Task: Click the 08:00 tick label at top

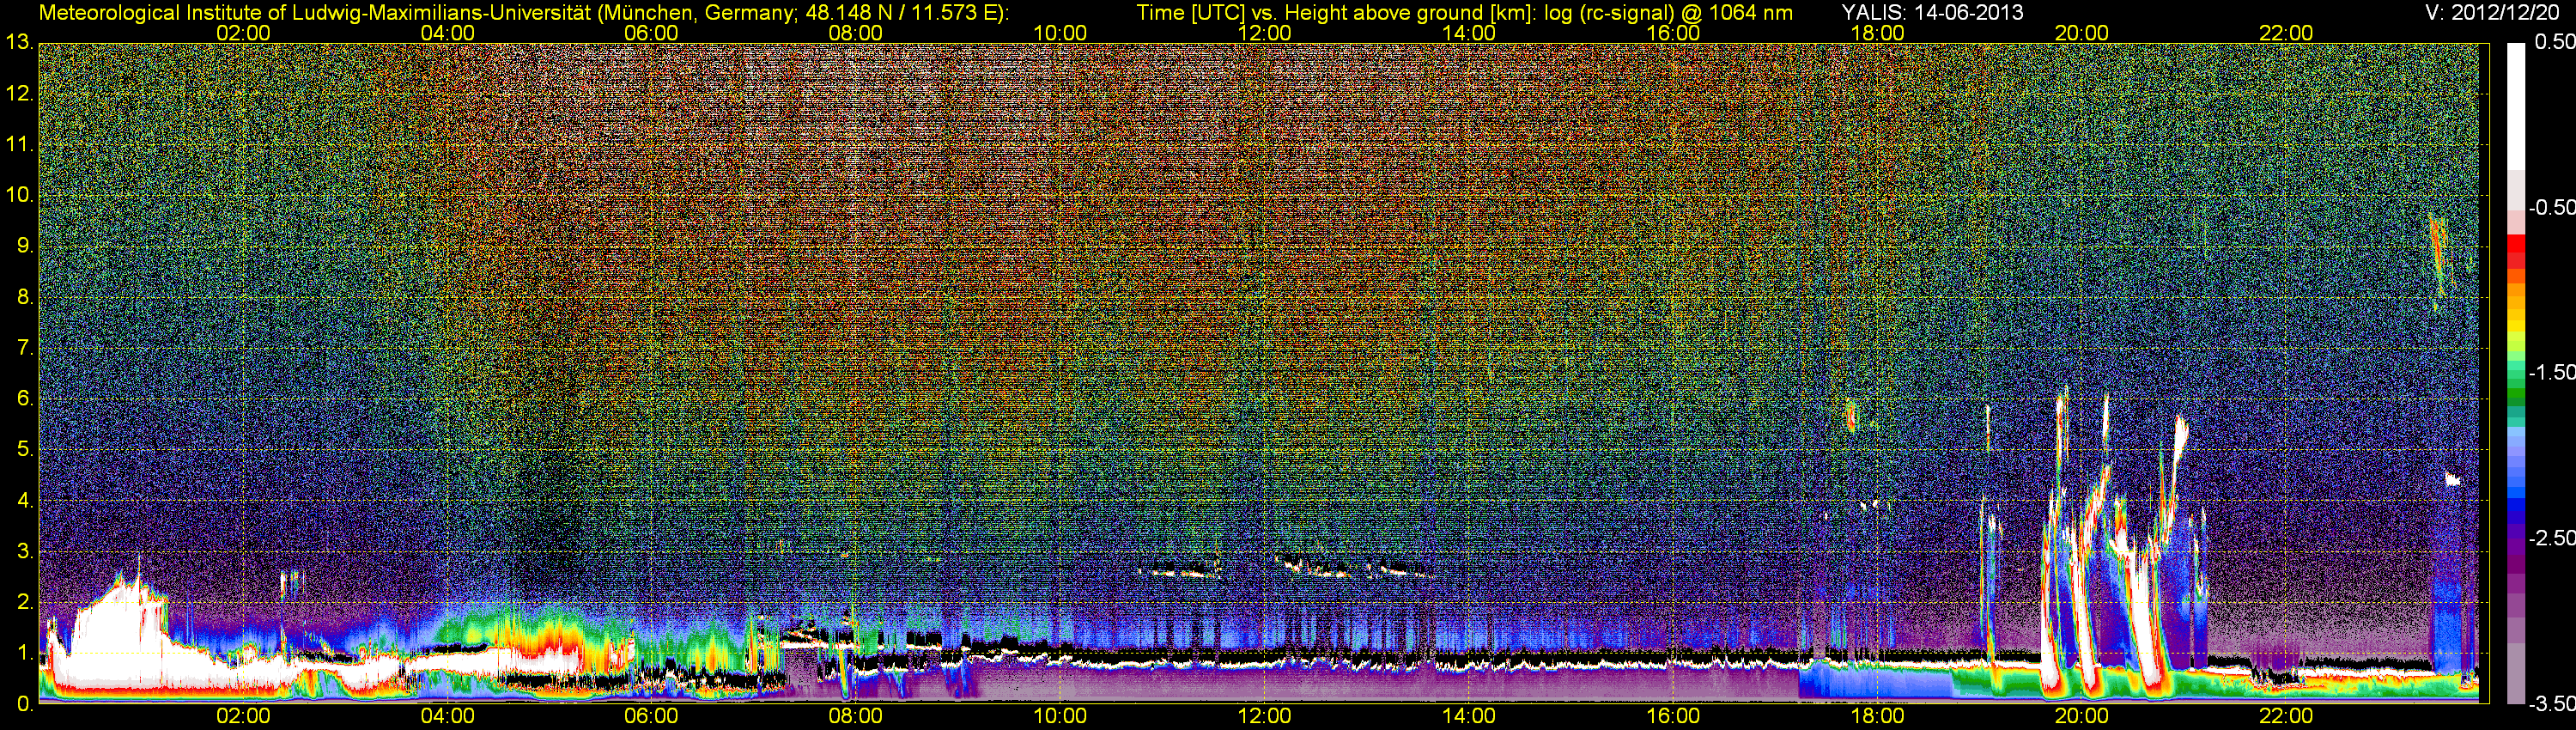Action: 855,33
